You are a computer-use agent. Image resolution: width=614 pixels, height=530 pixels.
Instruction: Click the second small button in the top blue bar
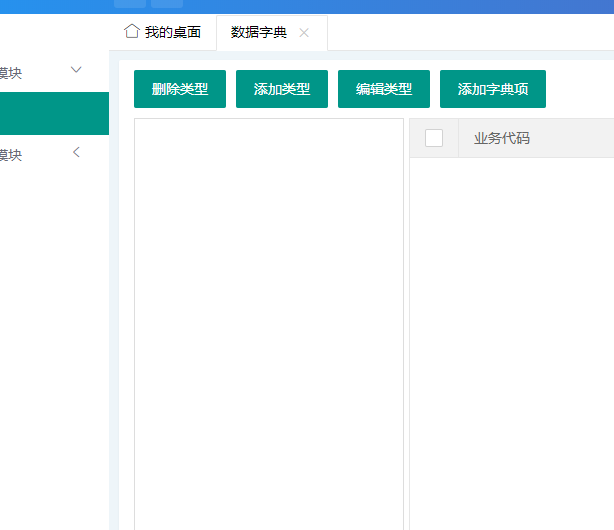click(166, 4)
